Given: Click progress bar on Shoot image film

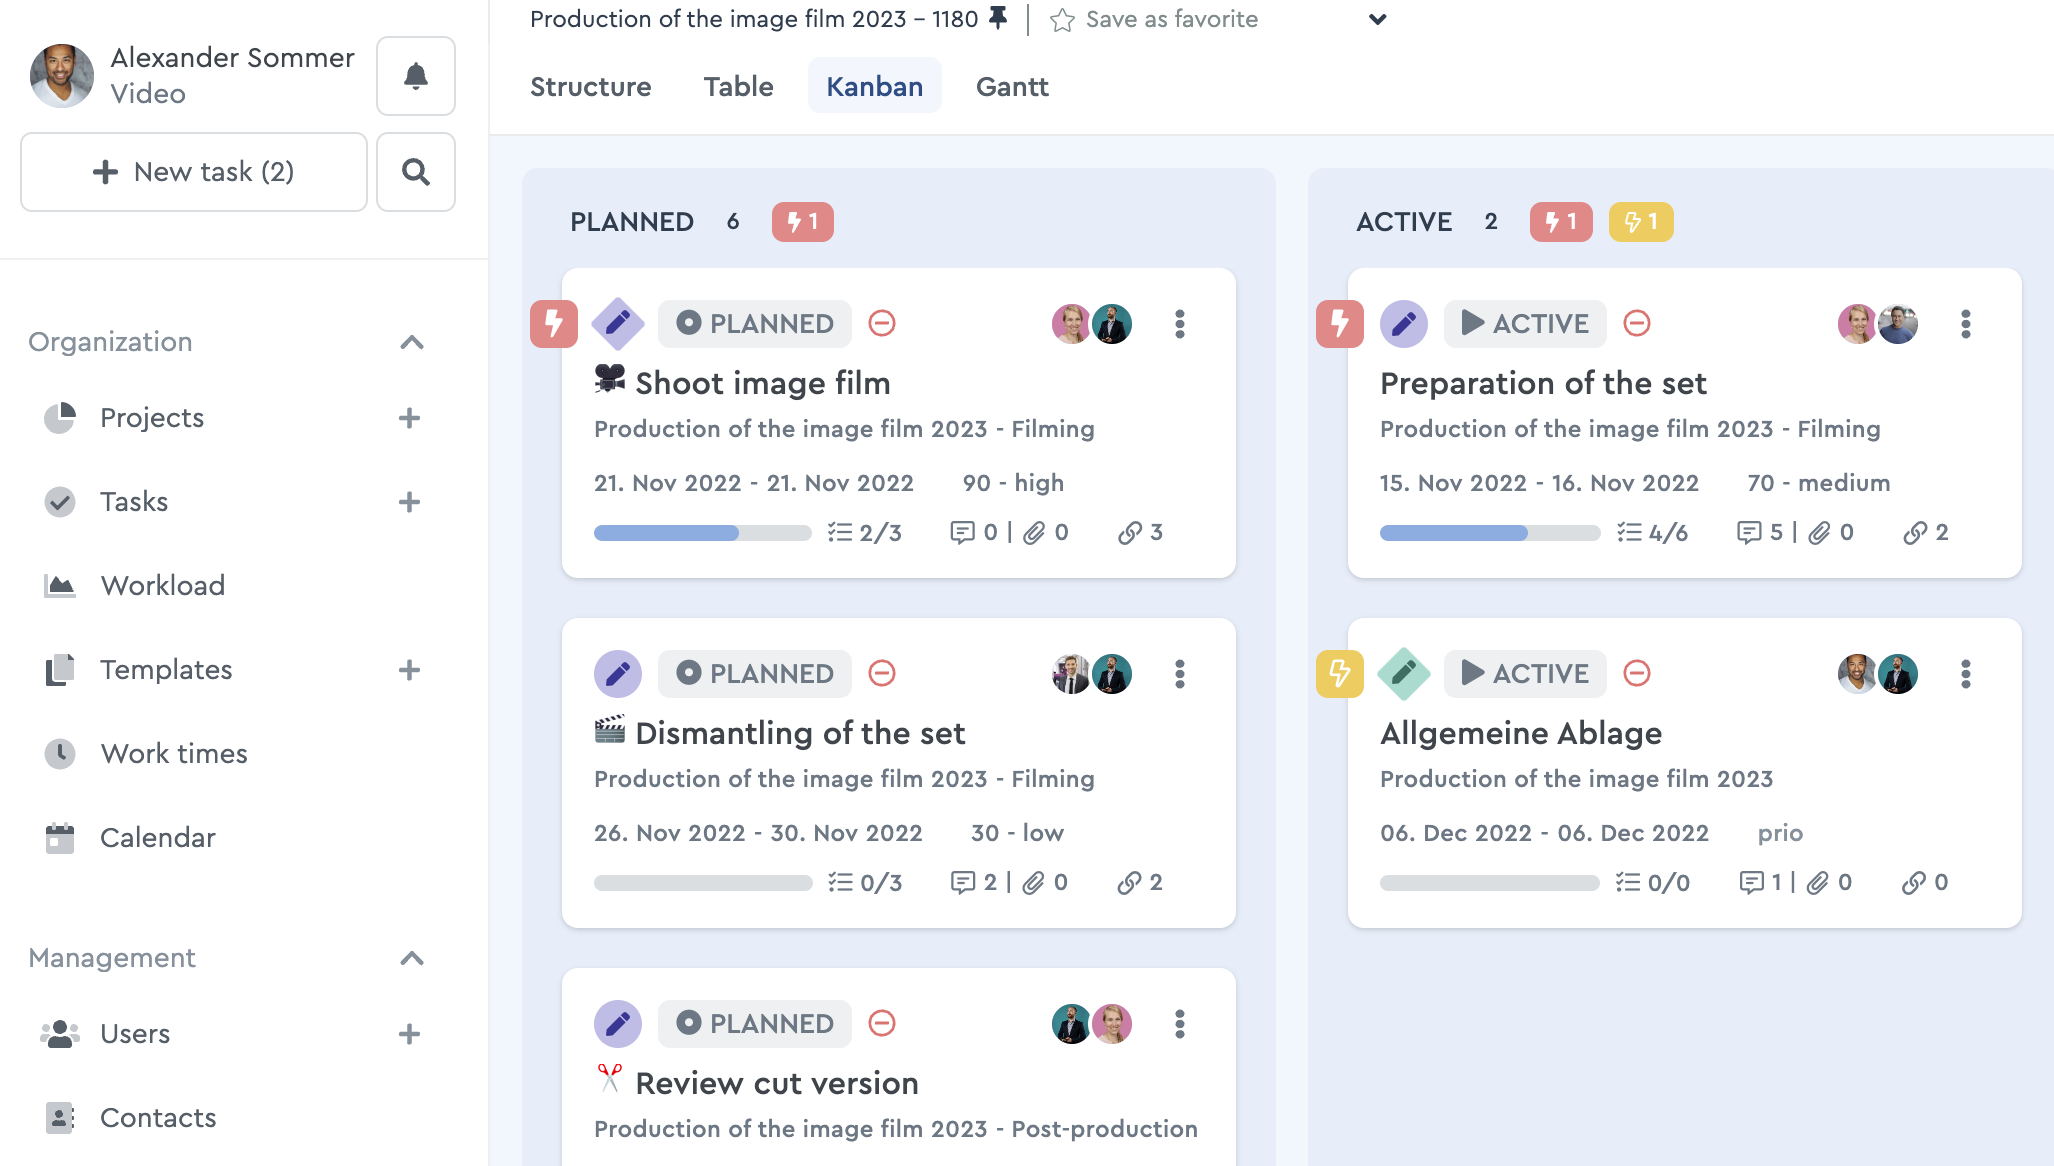Looking at the screenshot, I should tap(703, 533).
